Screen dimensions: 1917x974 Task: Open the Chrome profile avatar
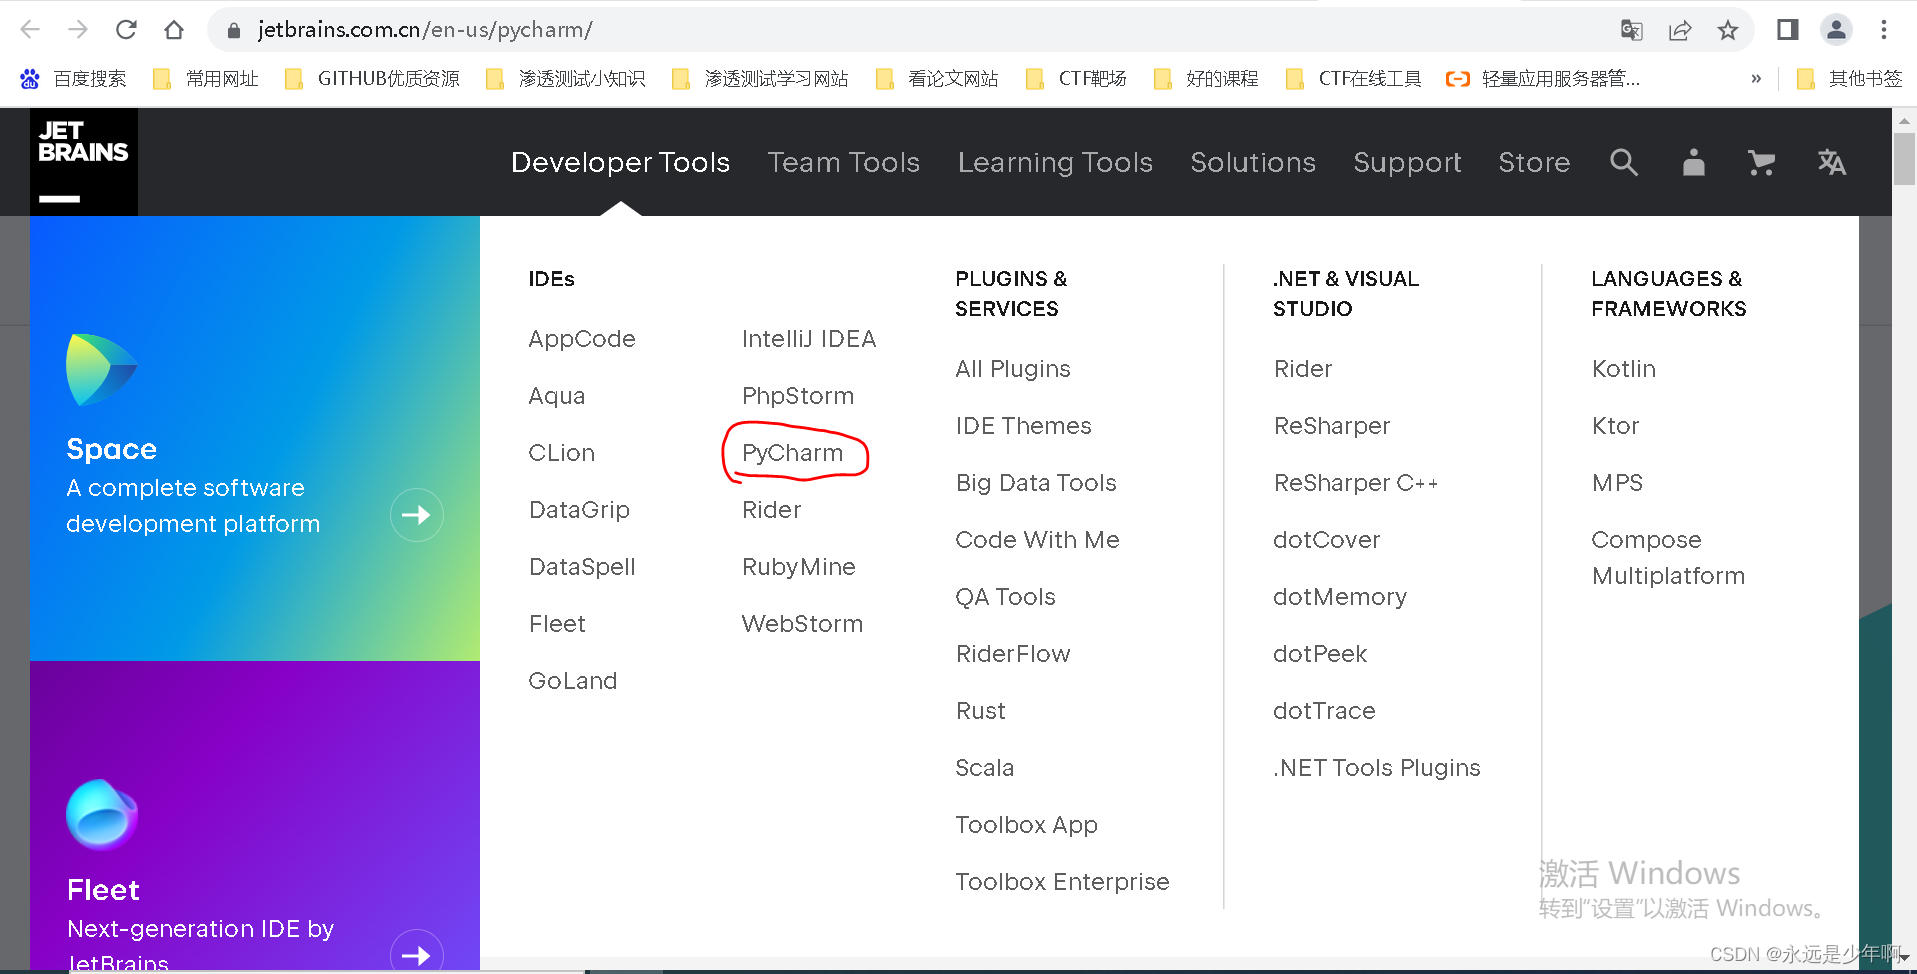pyautogui.click(x=1836, y=30)
